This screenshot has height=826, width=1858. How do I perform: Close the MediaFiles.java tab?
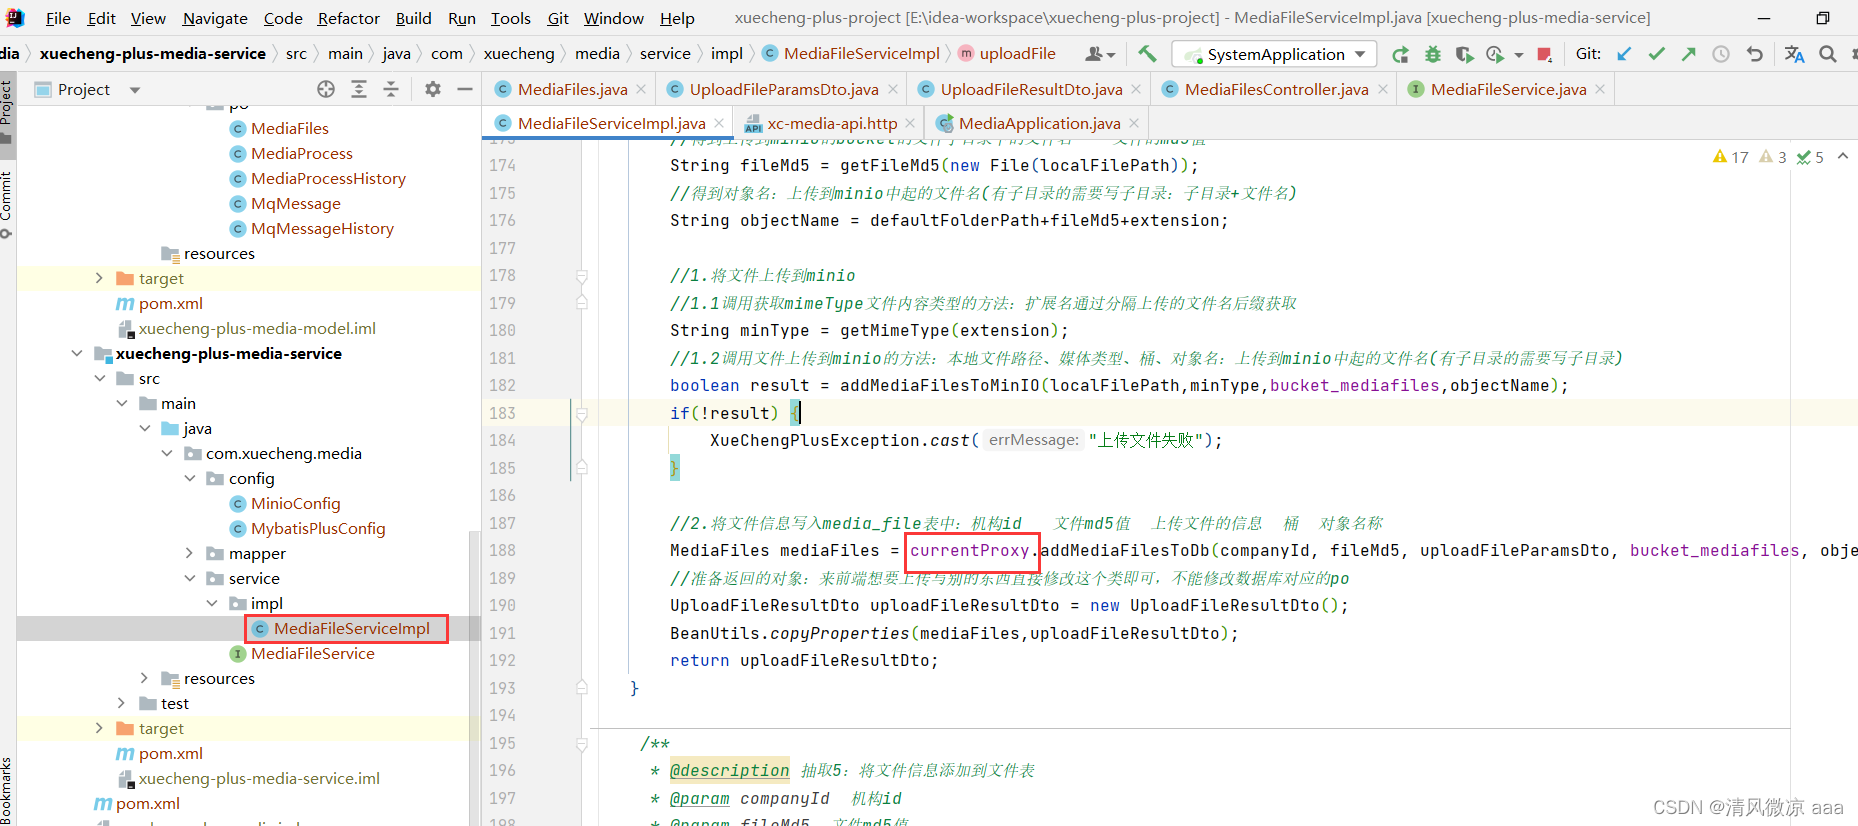point(642,89)
